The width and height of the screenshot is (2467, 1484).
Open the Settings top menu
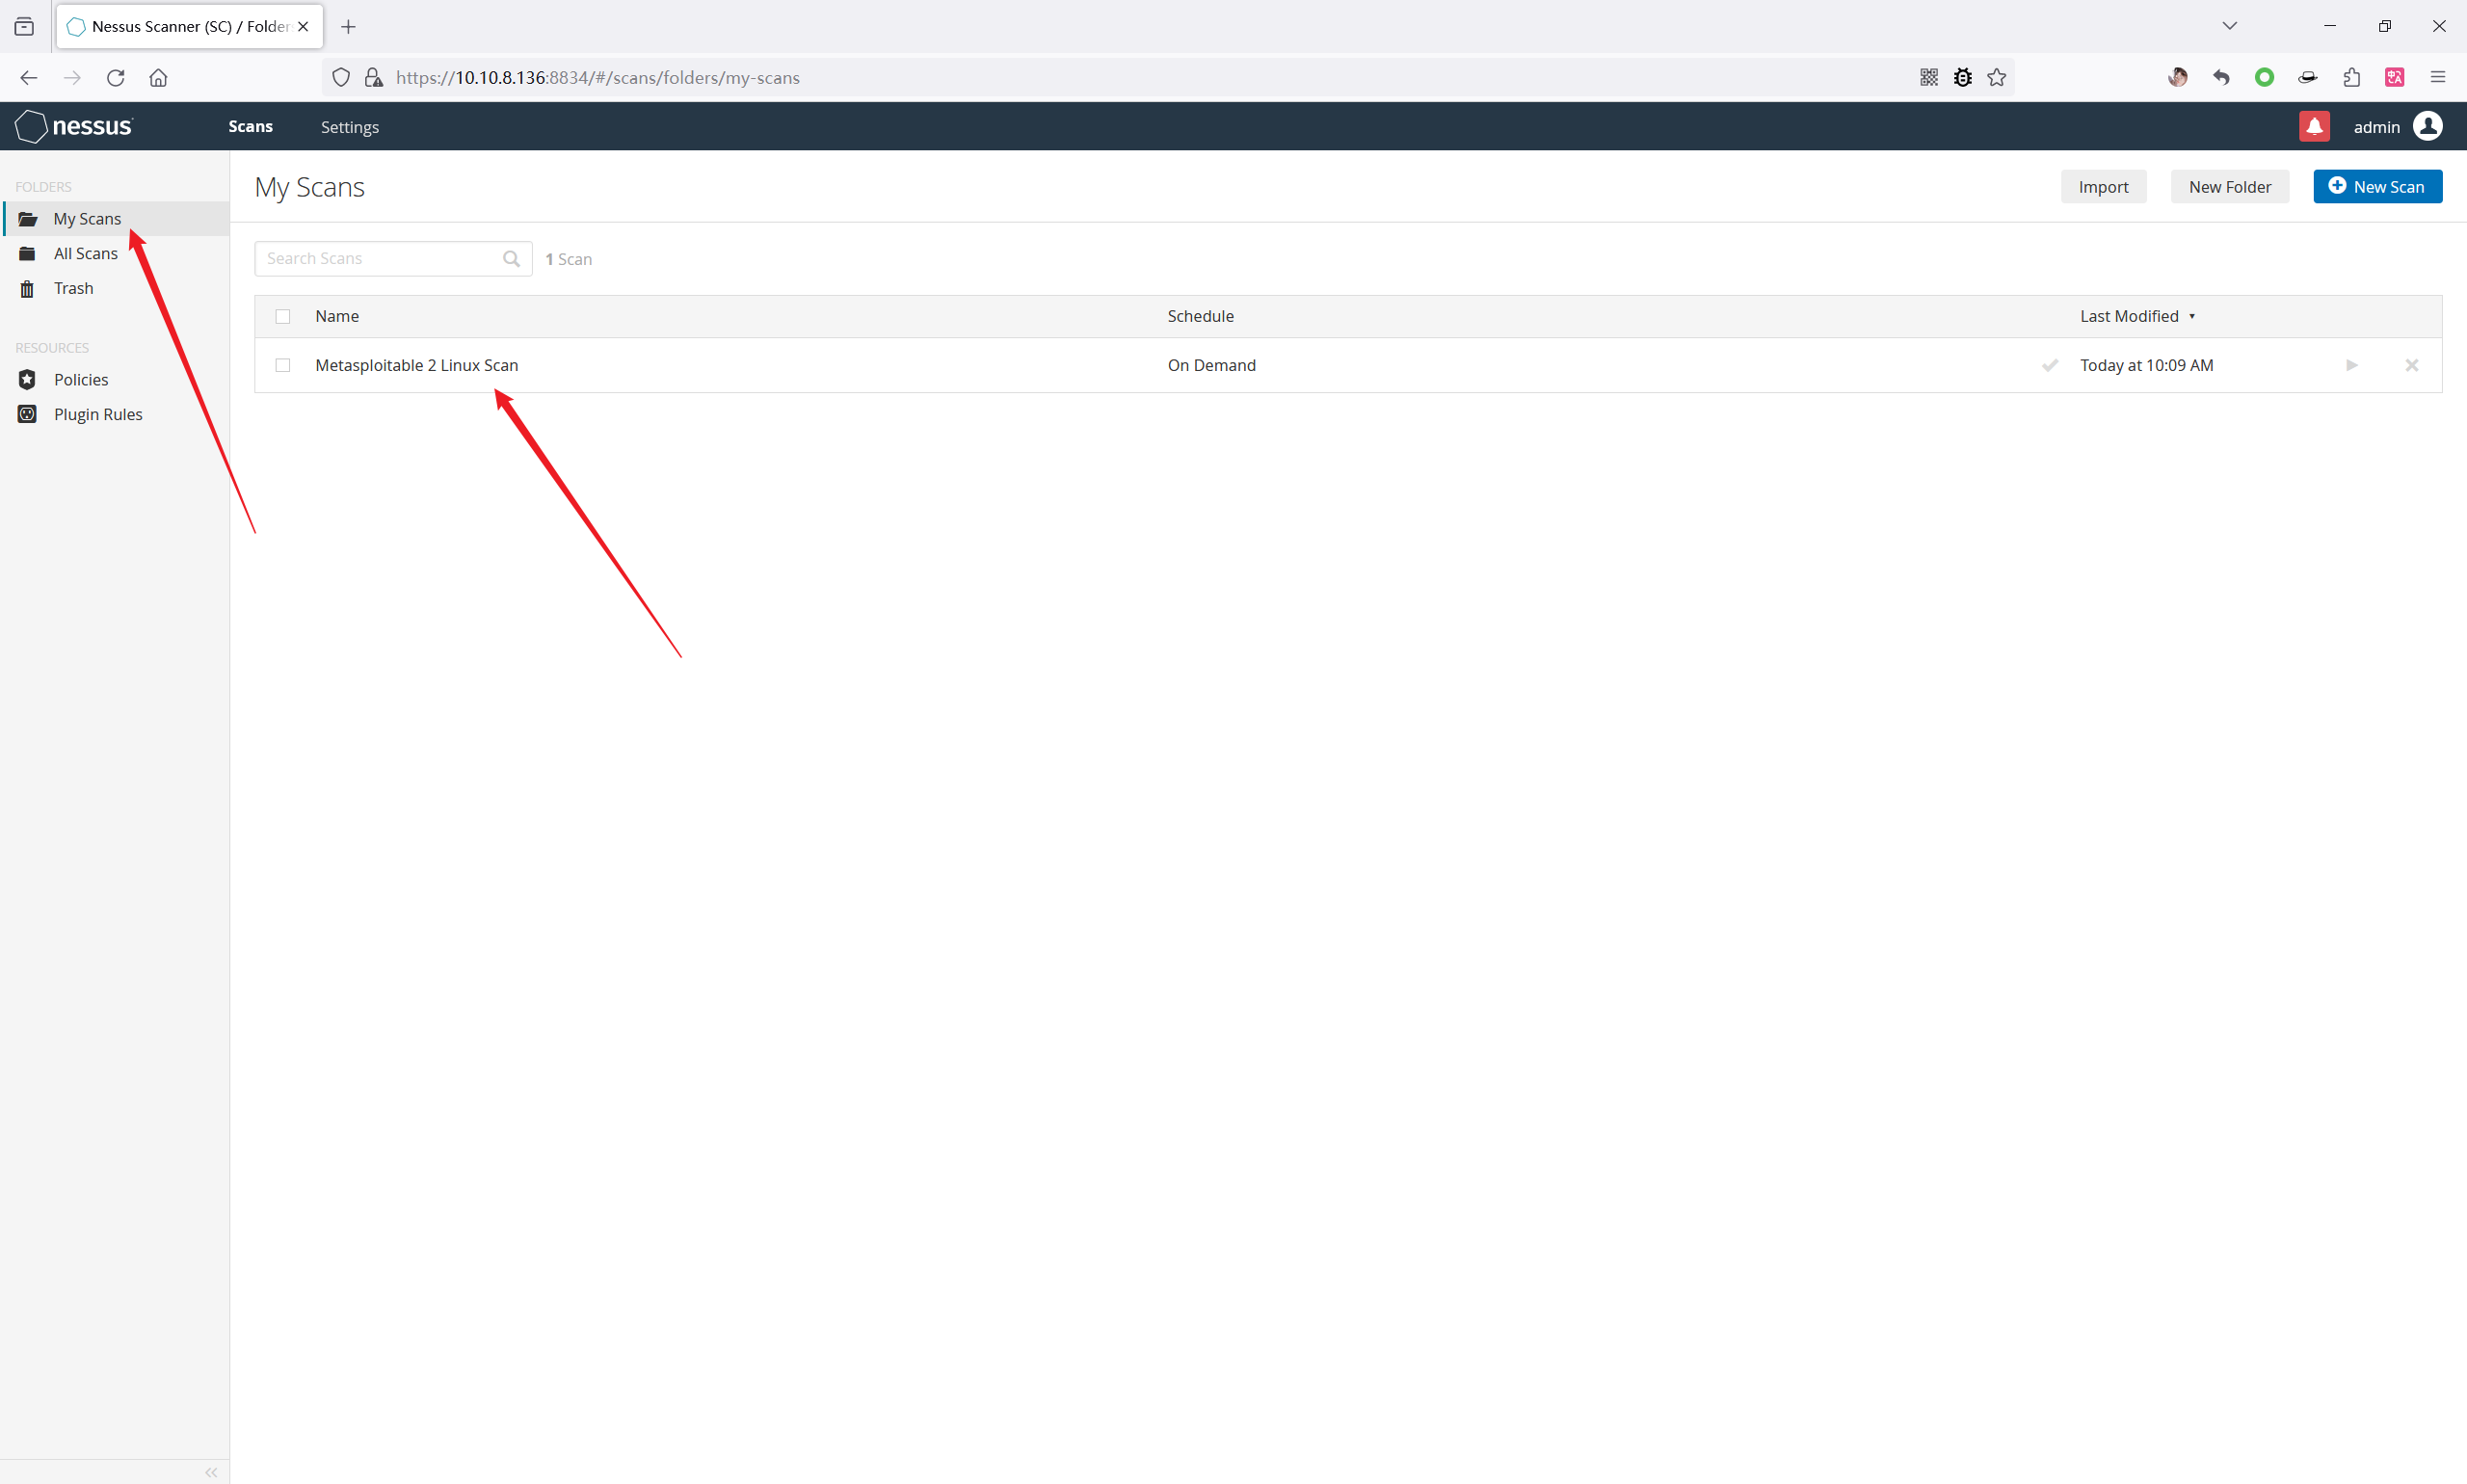pyautogui.click(x=350, y=127)
